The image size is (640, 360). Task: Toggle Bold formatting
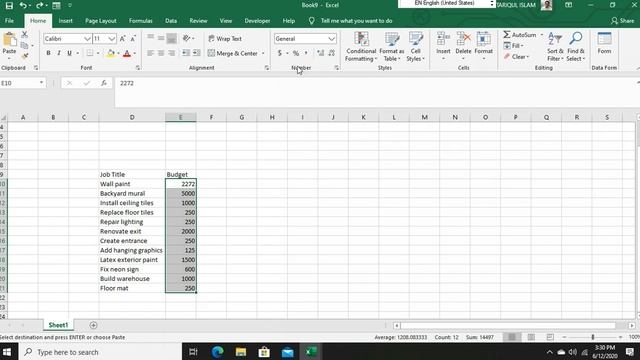coord(48,53)
